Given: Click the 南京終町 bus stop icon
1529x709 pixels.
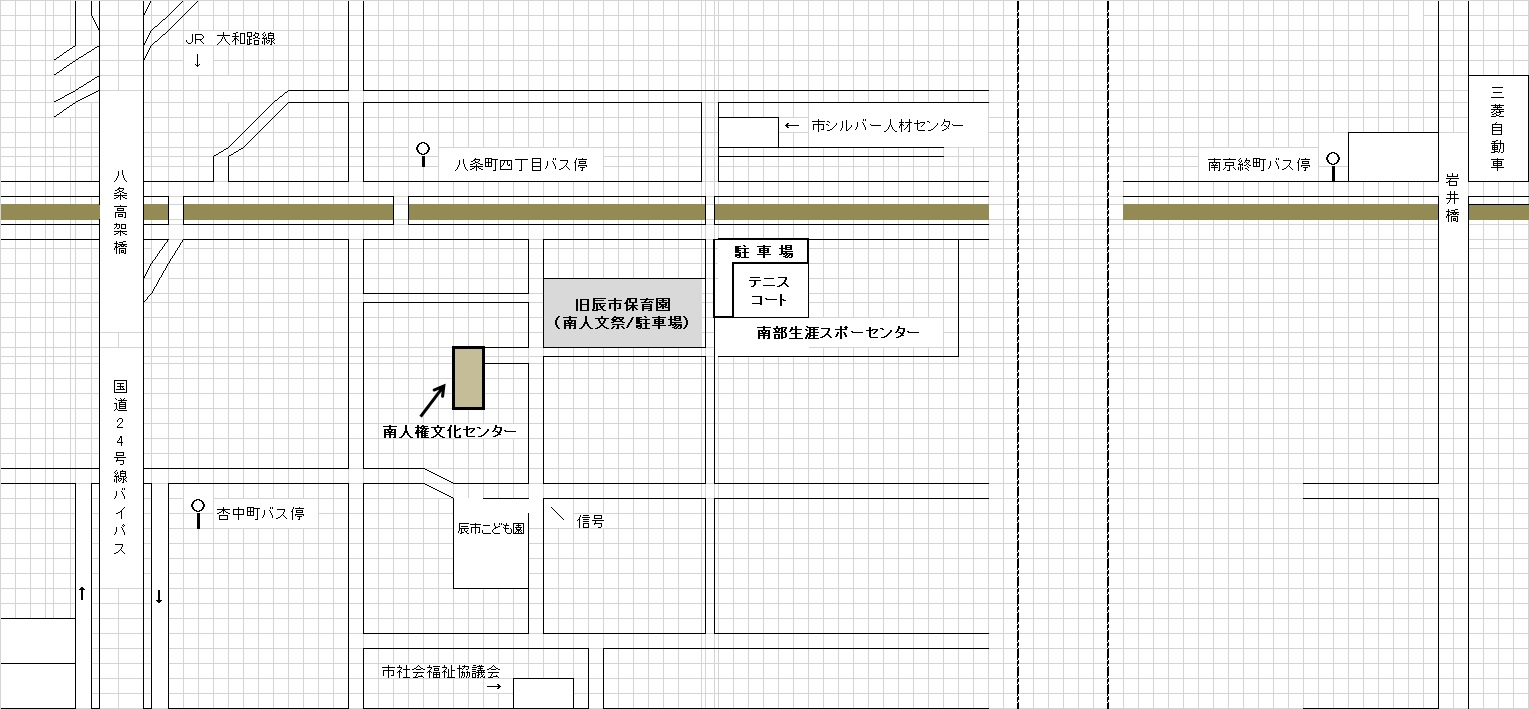Looking at the screenshot, I should 1332,165.
